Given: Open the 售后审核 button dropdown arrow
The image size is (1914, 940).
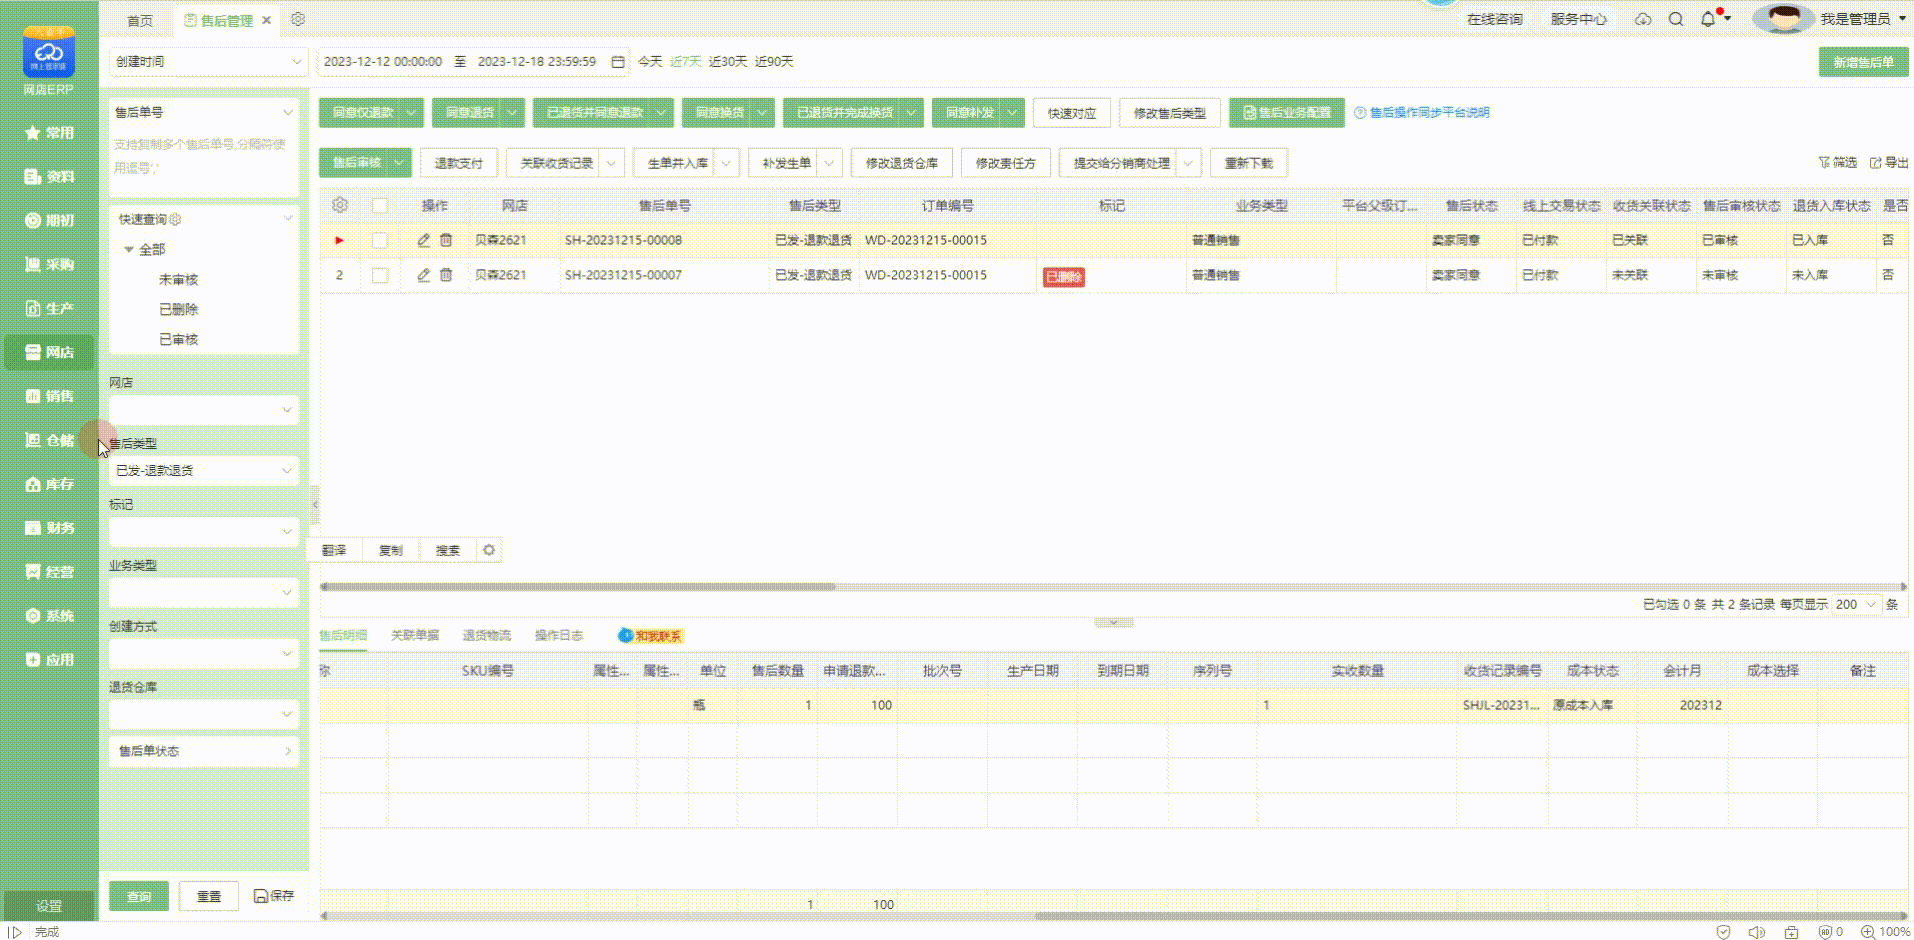Looking at the screenshot, I should click(400, 162).
